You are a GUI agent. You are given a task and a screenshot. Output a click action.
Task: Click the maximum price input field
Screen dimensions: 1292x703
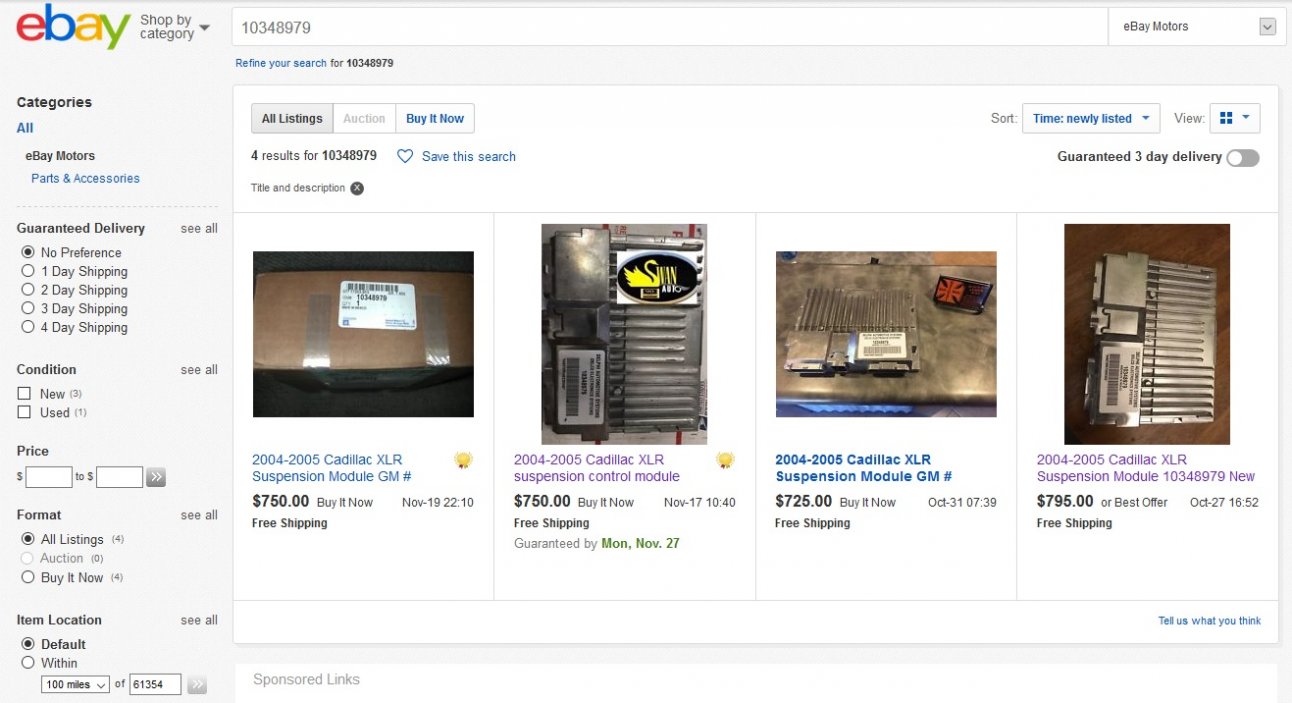tap(120, 478)
